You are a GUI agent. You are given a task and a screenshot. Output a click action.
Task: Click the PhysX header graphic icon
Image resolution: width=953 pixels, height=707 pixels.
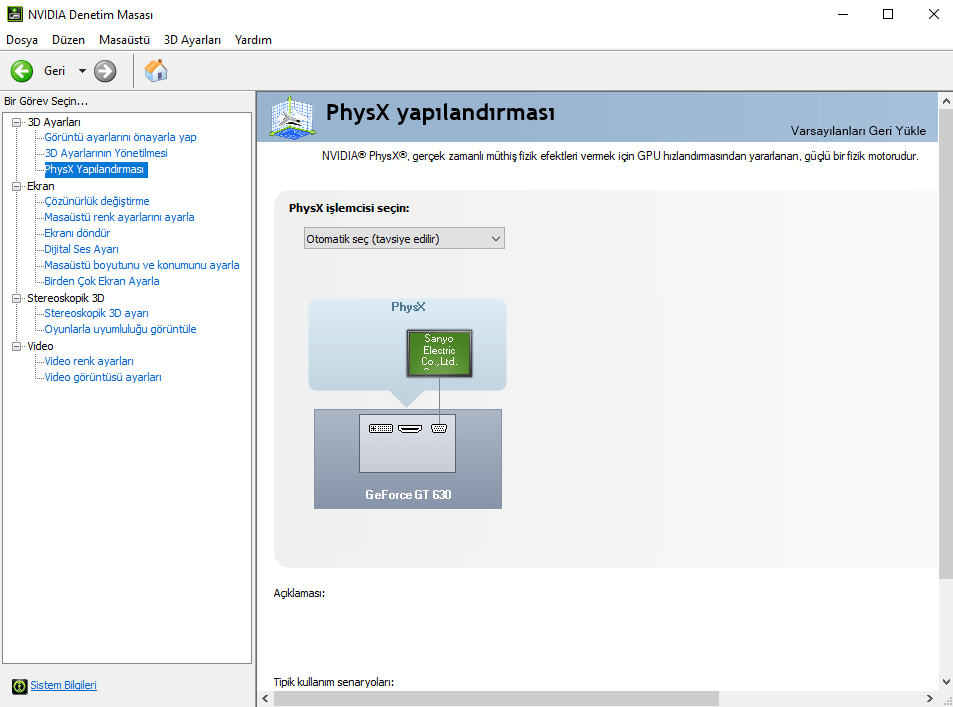(x=292, y=117)
